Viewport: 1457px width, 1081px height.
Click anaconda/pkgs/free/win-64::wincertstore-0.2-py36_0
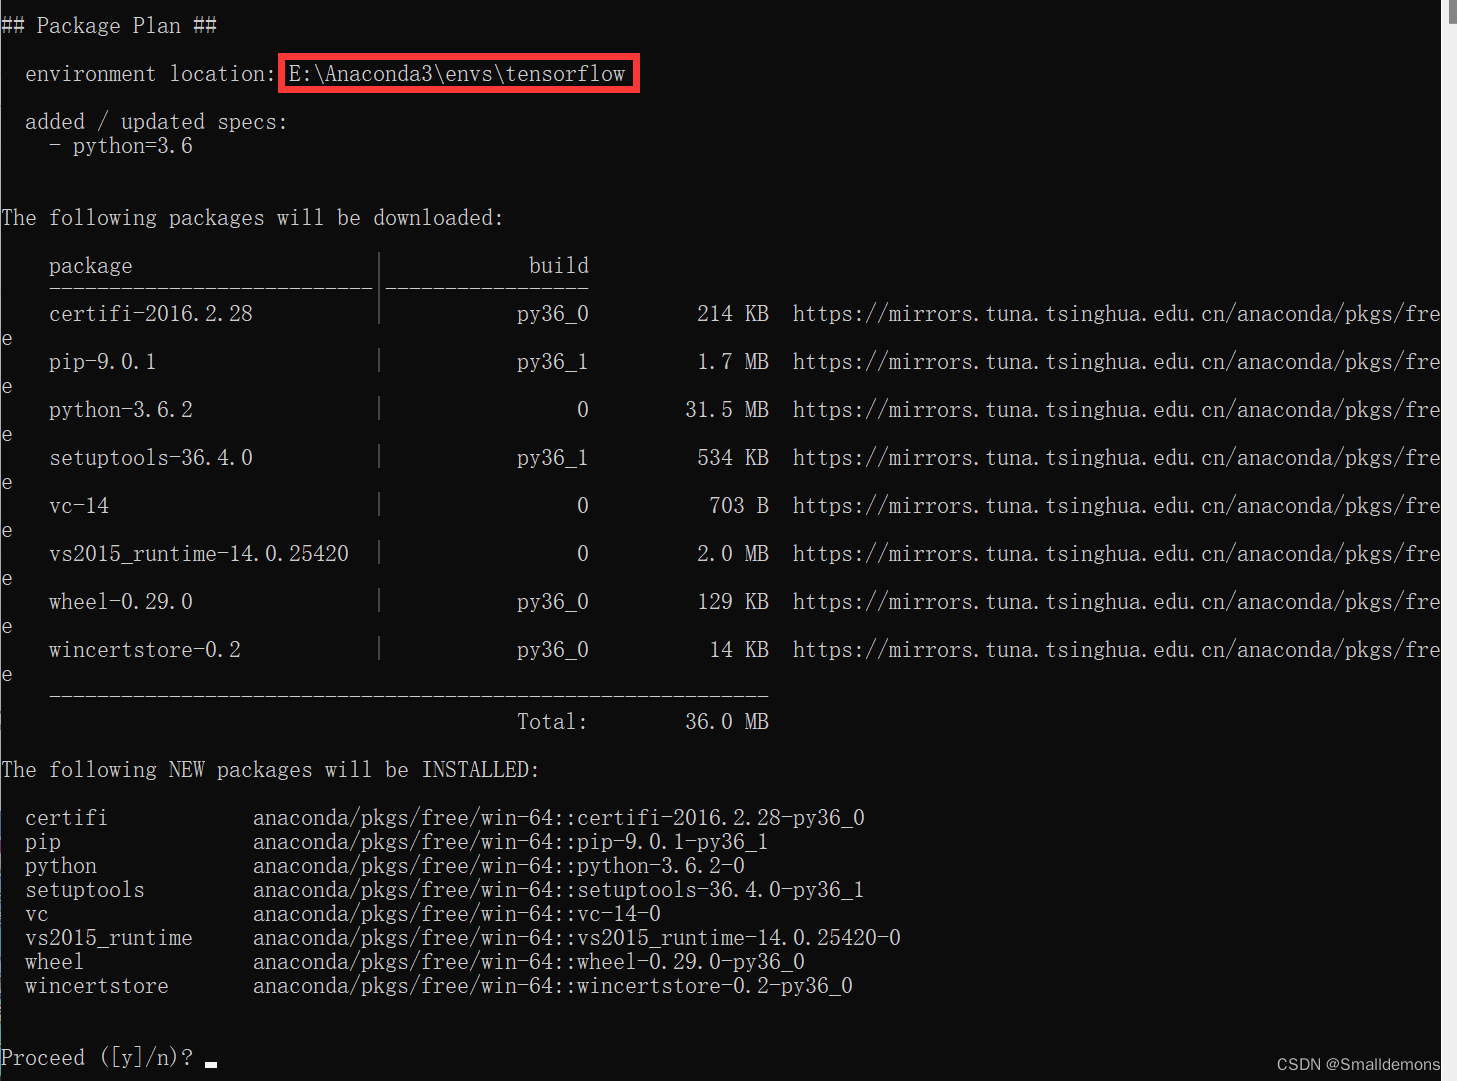click(x=553, y=986)
